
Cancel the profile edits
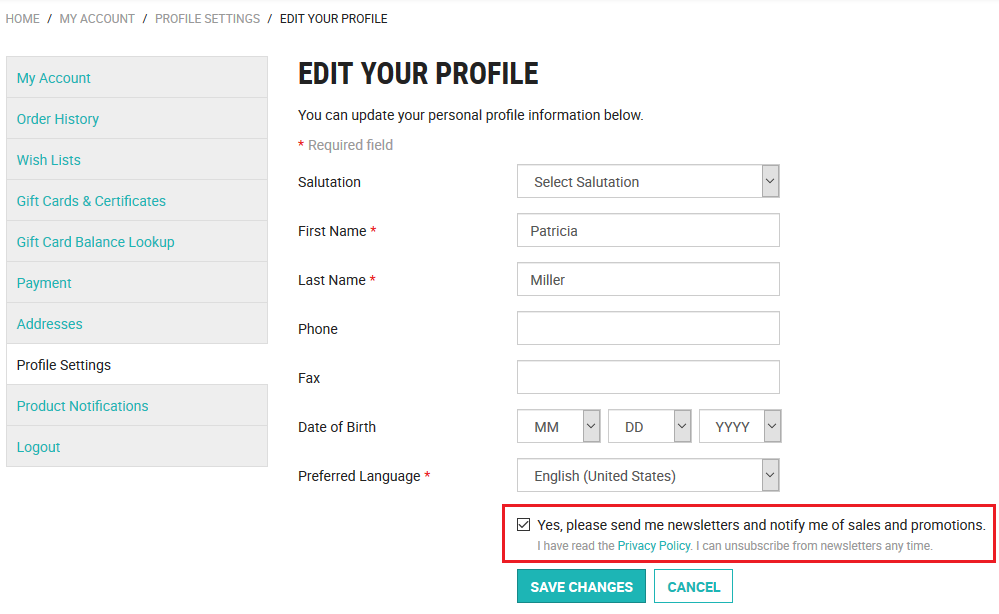(692, 586)
